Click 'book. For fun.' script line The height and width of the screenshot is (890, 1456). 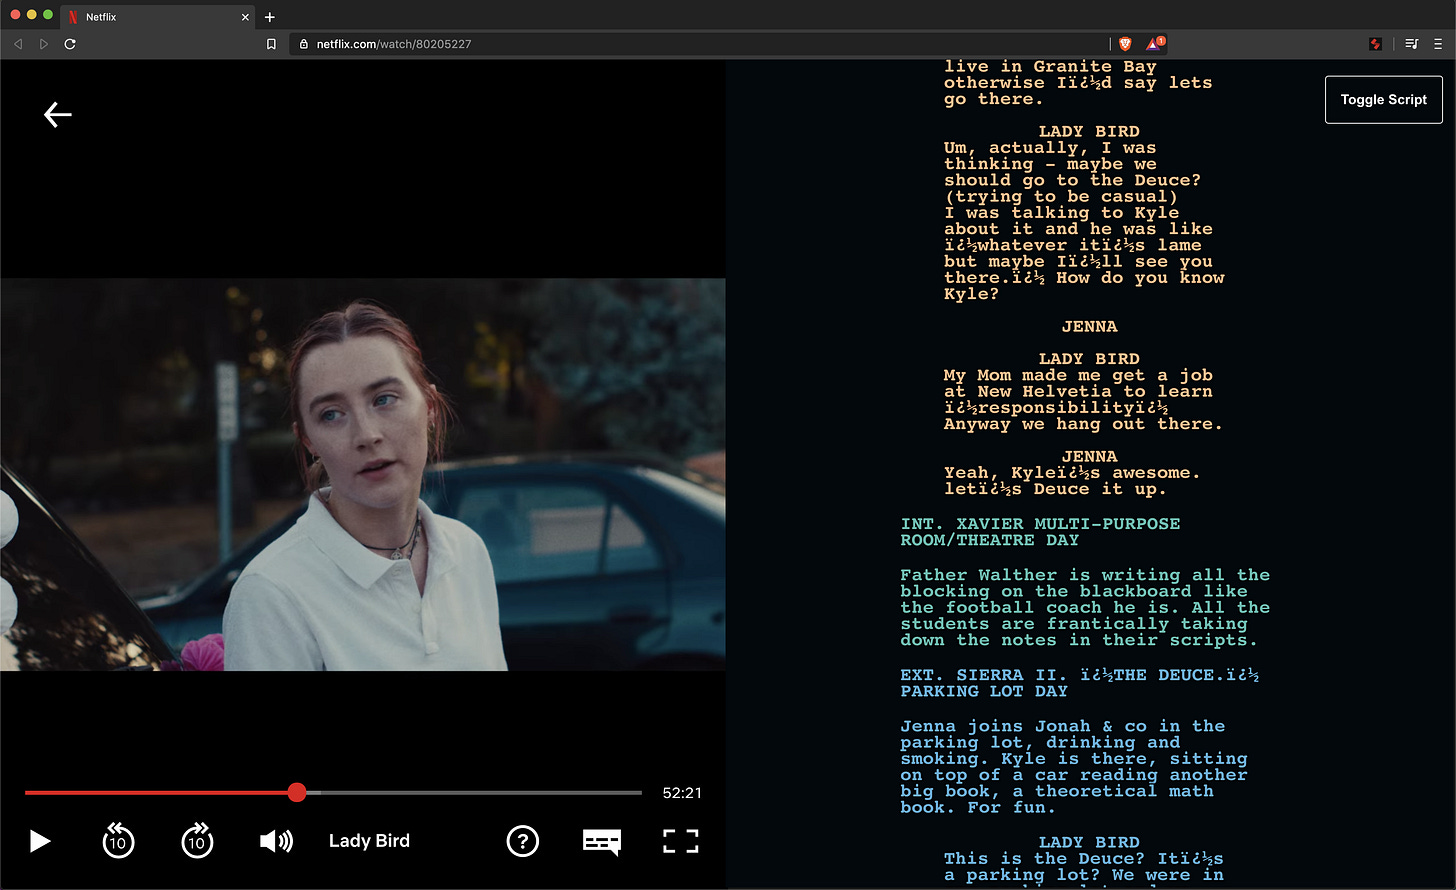click(x=978, y=808)
